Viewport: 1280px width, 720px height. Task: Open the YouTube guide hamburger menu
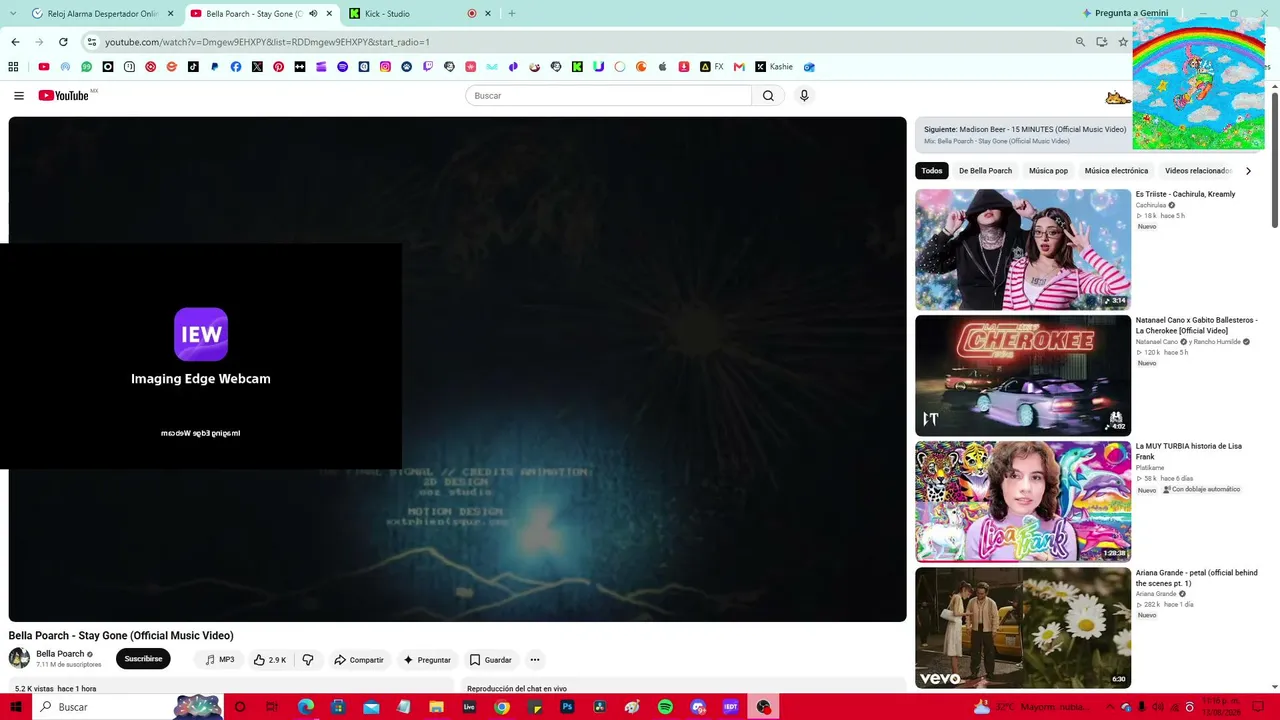(19, 96)
